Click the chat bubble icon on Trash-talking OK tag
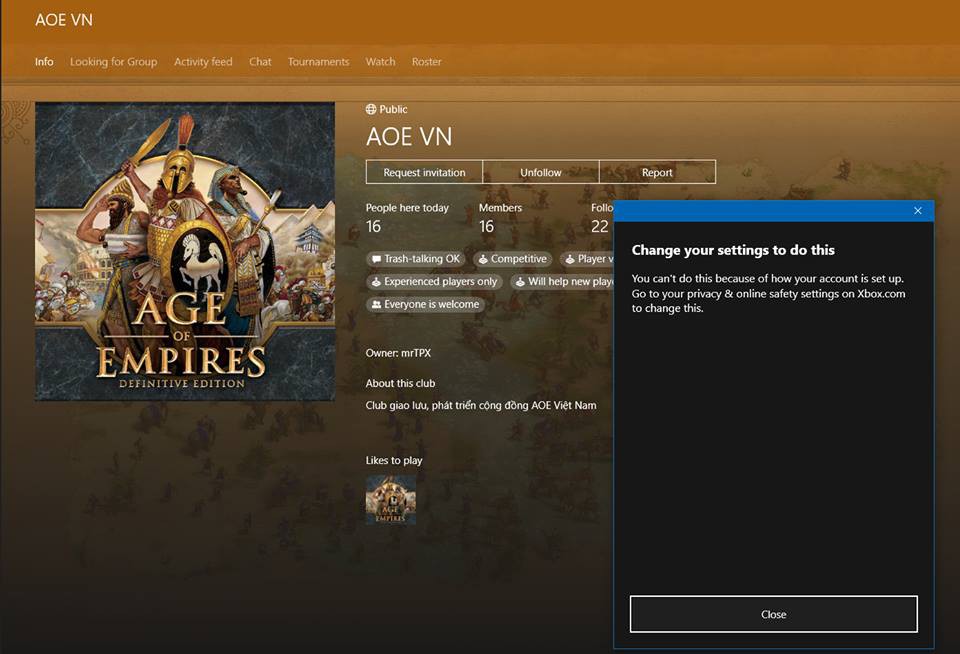Viewport: 960px width, 654px height. pos(377,258)
